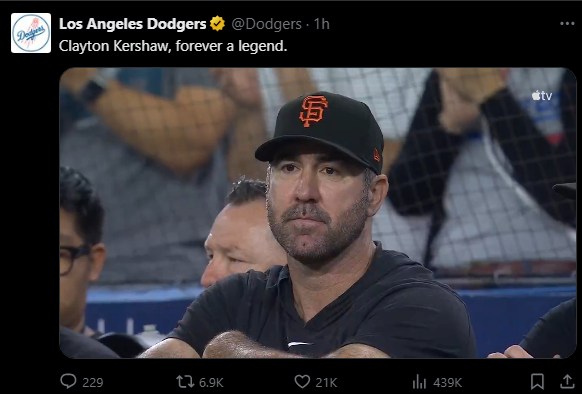Viewport: 582px width, 394px height.
Task: Click the 229 replies count
Action: 93,382
